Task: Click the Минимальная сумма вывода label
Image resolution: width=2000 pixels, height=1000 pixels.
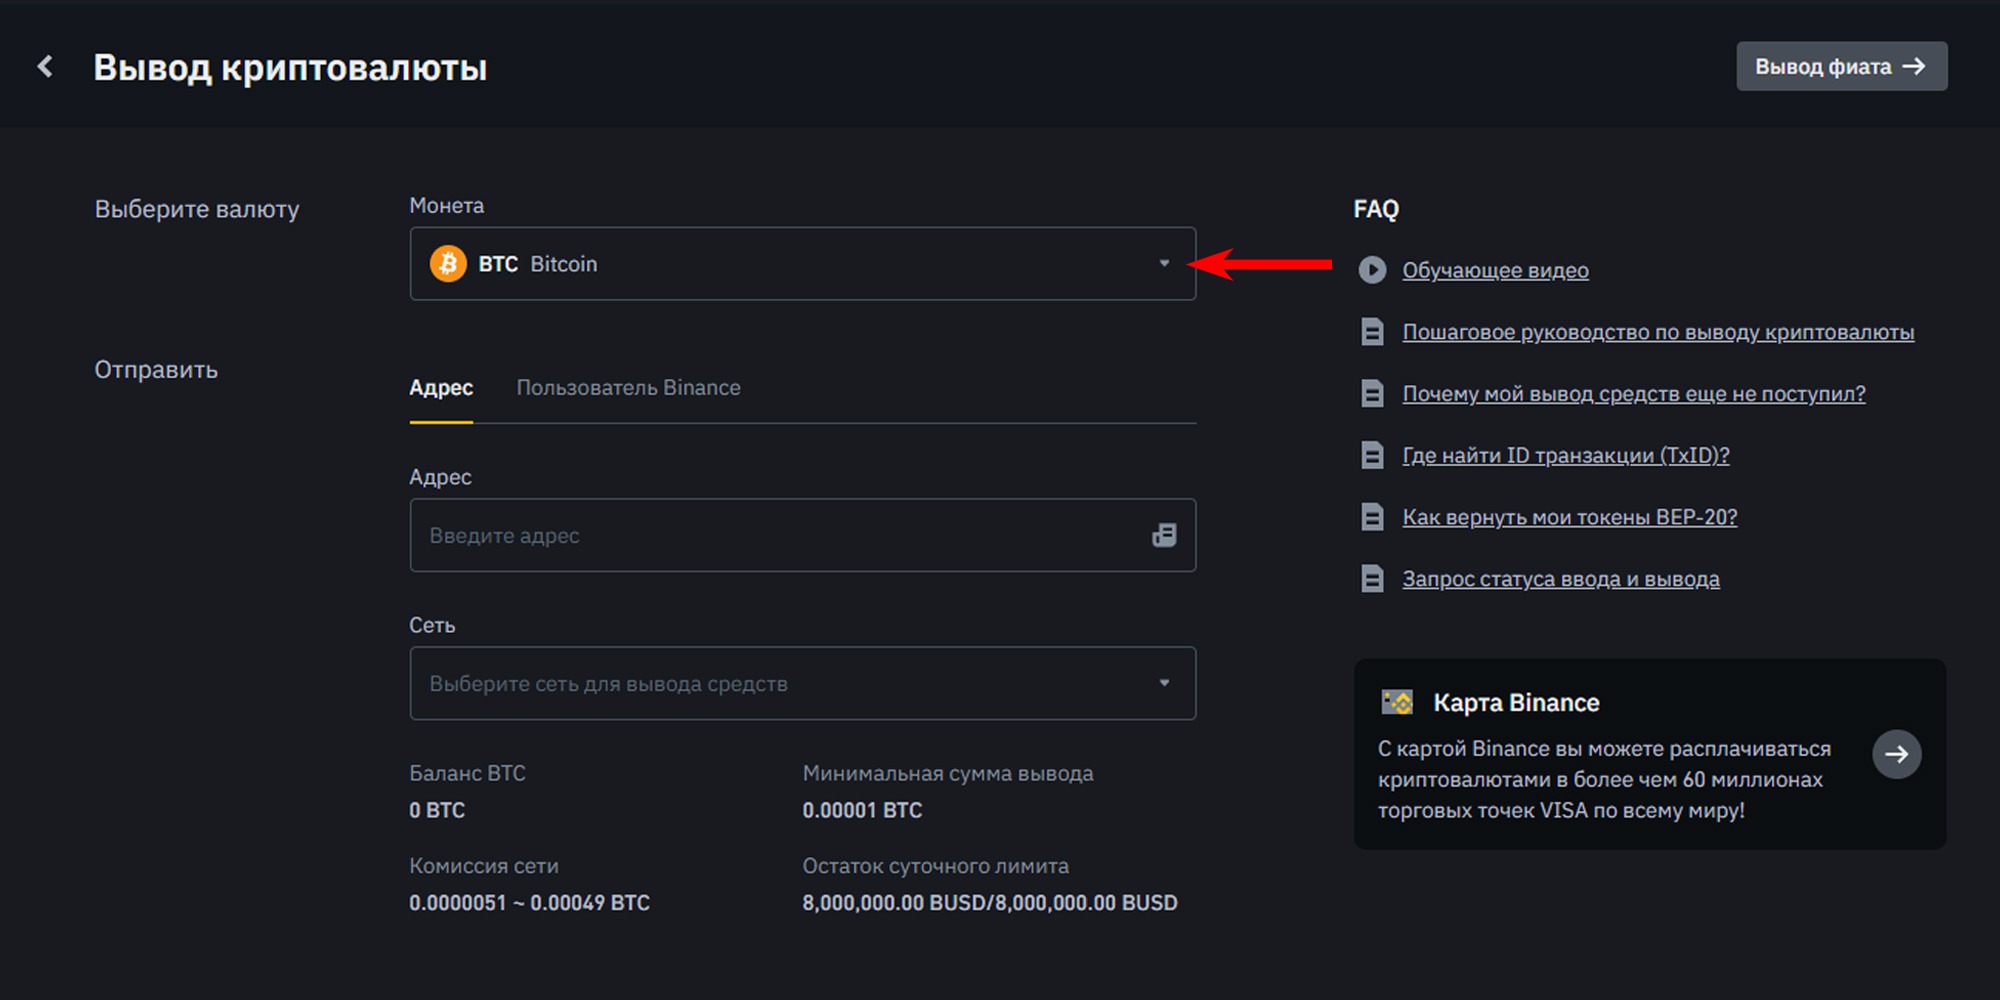Action: click(x=948, y=773)
